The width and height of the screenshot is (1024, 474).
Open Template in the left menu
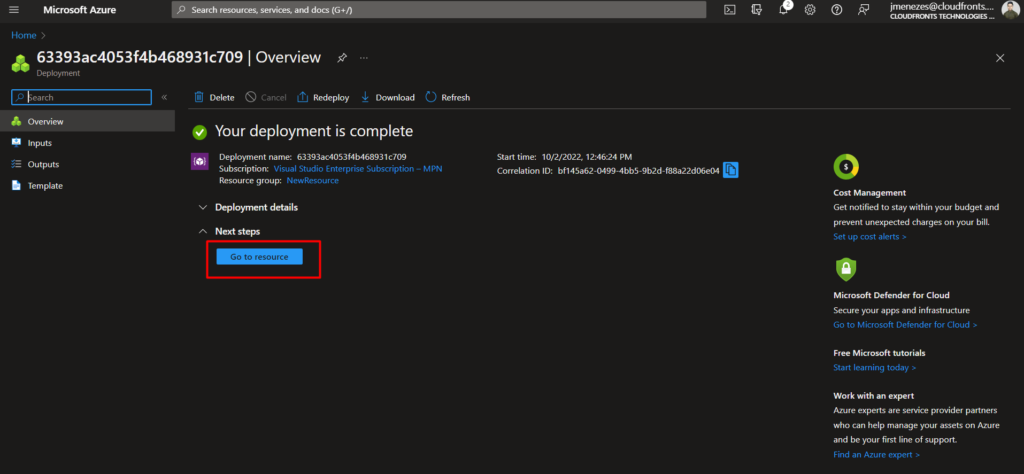point(88,186)
